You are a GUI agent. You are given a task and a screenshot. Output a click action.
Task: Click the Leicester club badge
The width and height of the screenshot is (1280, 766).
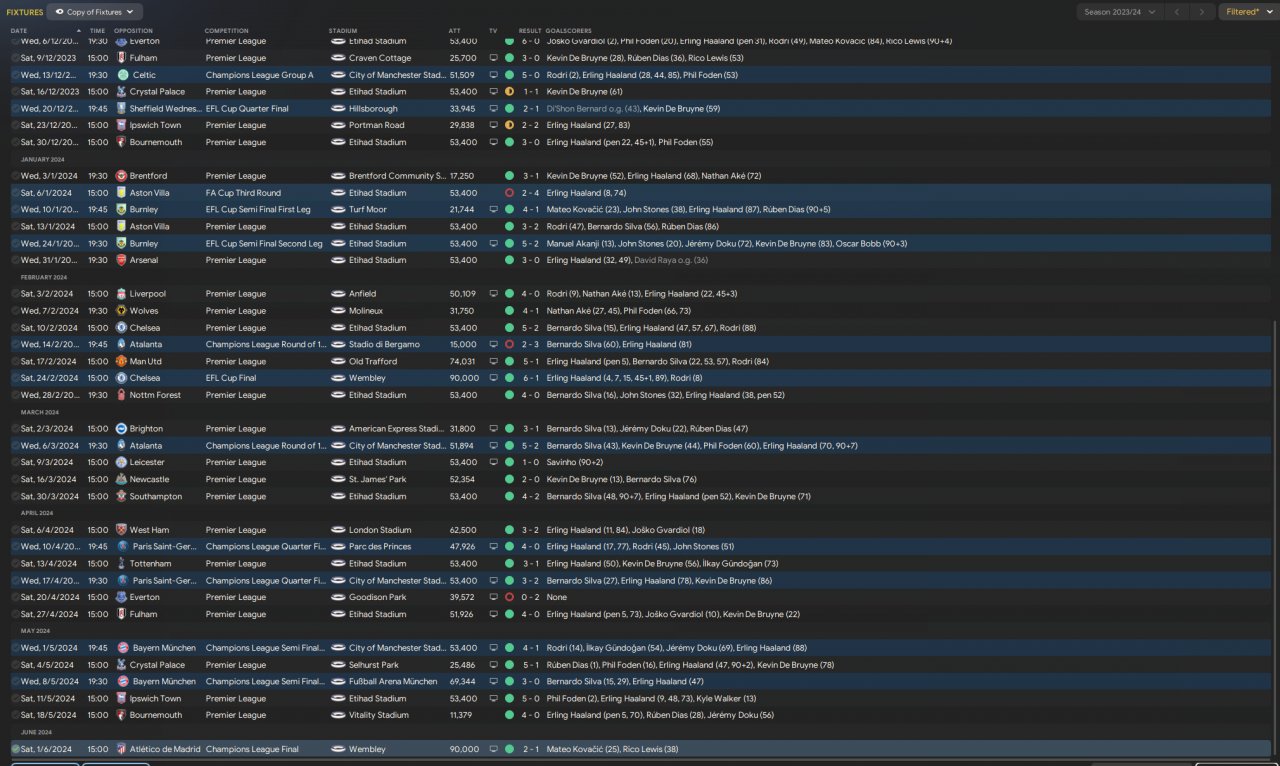pyautogui.click(x=122, y=462)
